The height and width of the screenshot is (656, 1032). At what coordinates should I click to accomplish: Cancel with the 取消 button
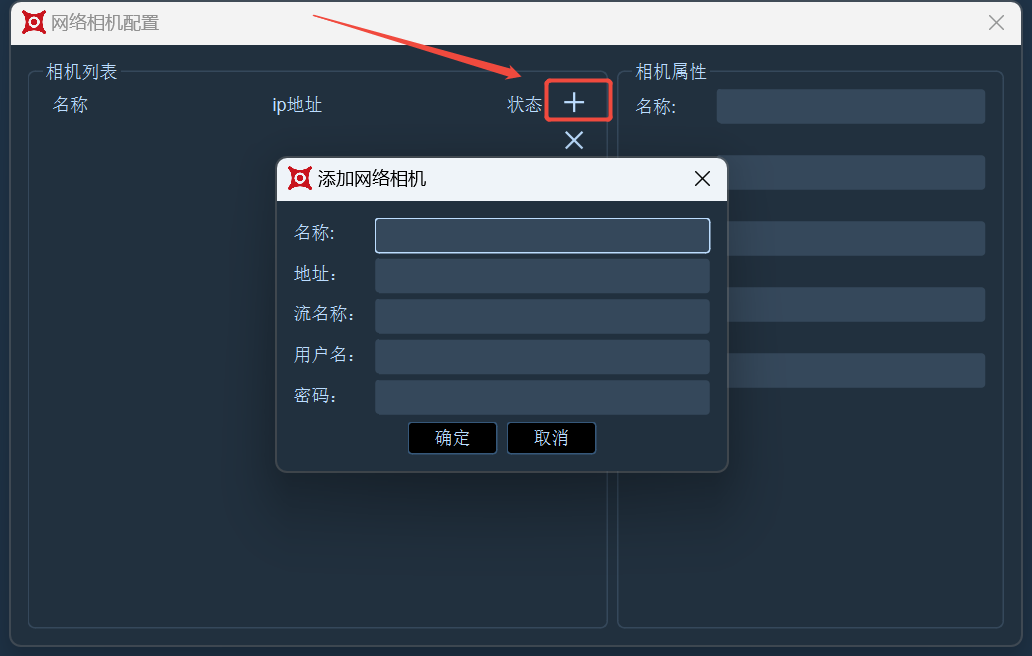pyautogui.click(x=551, y=438)
